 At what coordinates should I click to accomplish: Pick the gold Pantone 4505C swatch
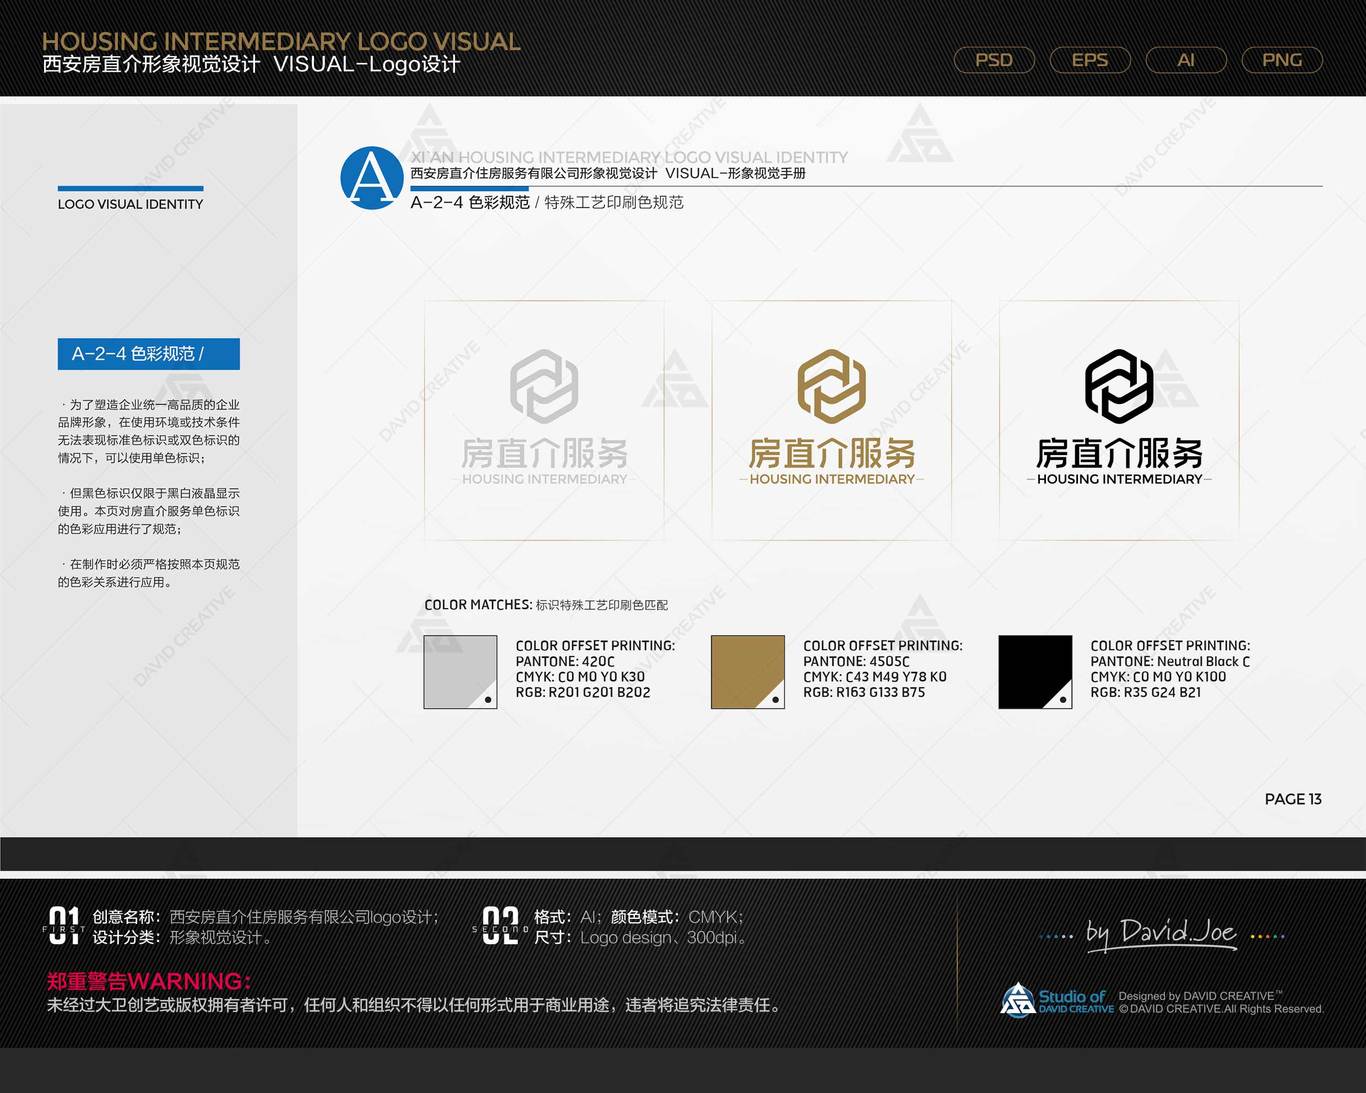pyautogui.click(x=748, y=672)
